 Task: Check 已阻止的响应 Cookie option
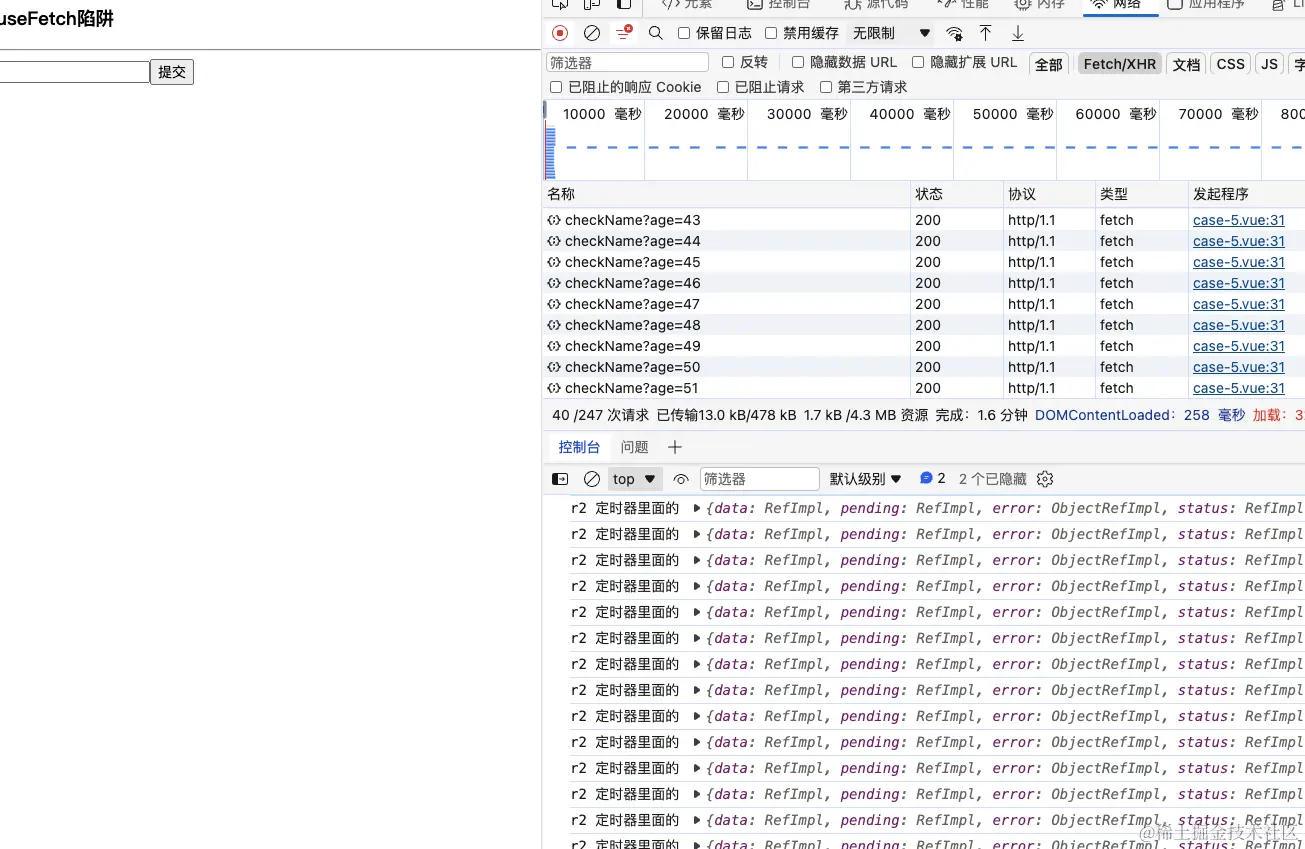point(556,87)
